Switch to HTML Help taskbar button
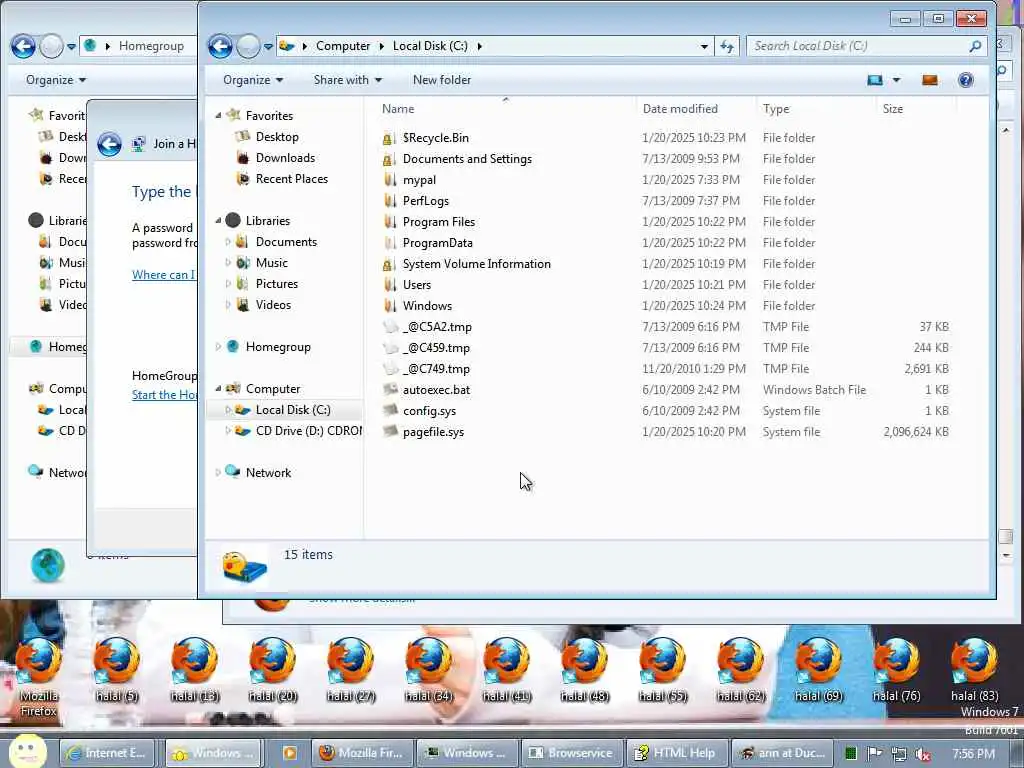Image resolution: width=1024 pixels, height=768 pixels. (677, 753)
